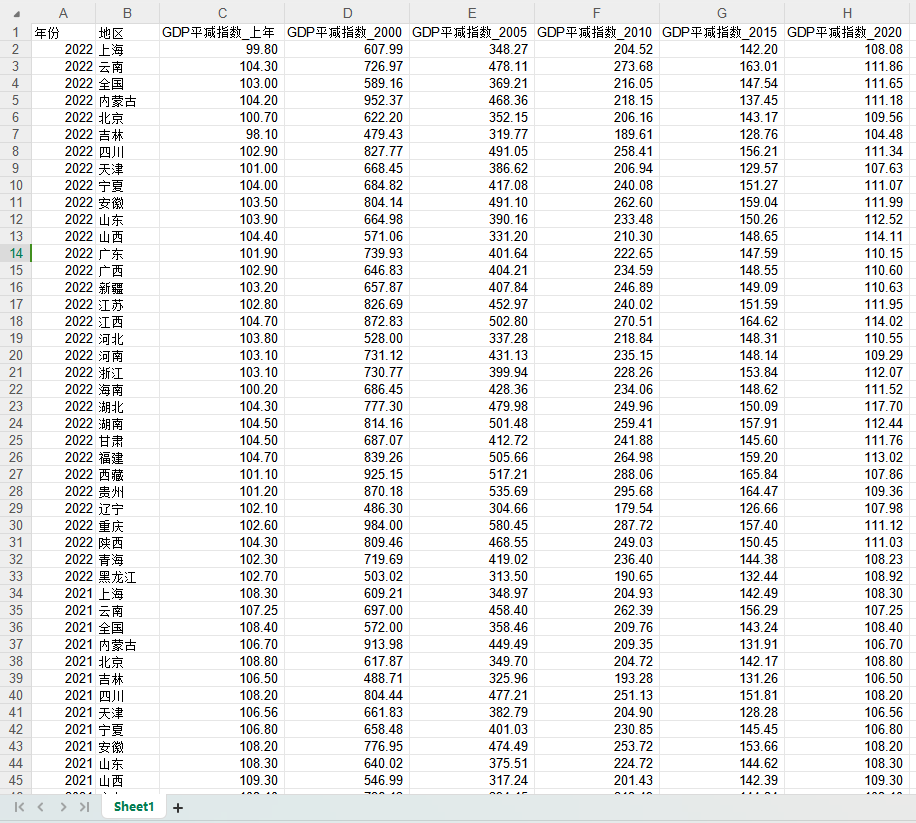This screenshot has width=916, height=823.
Task: Jump to the first sheet with navigation arrow
Action: coord(19,807)
